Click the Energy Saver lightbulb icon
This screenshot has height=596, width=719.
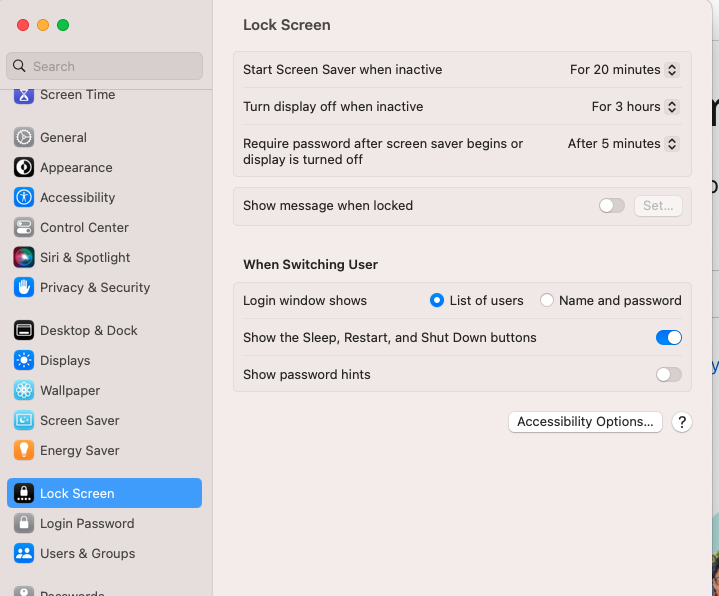tap(24, 451)
